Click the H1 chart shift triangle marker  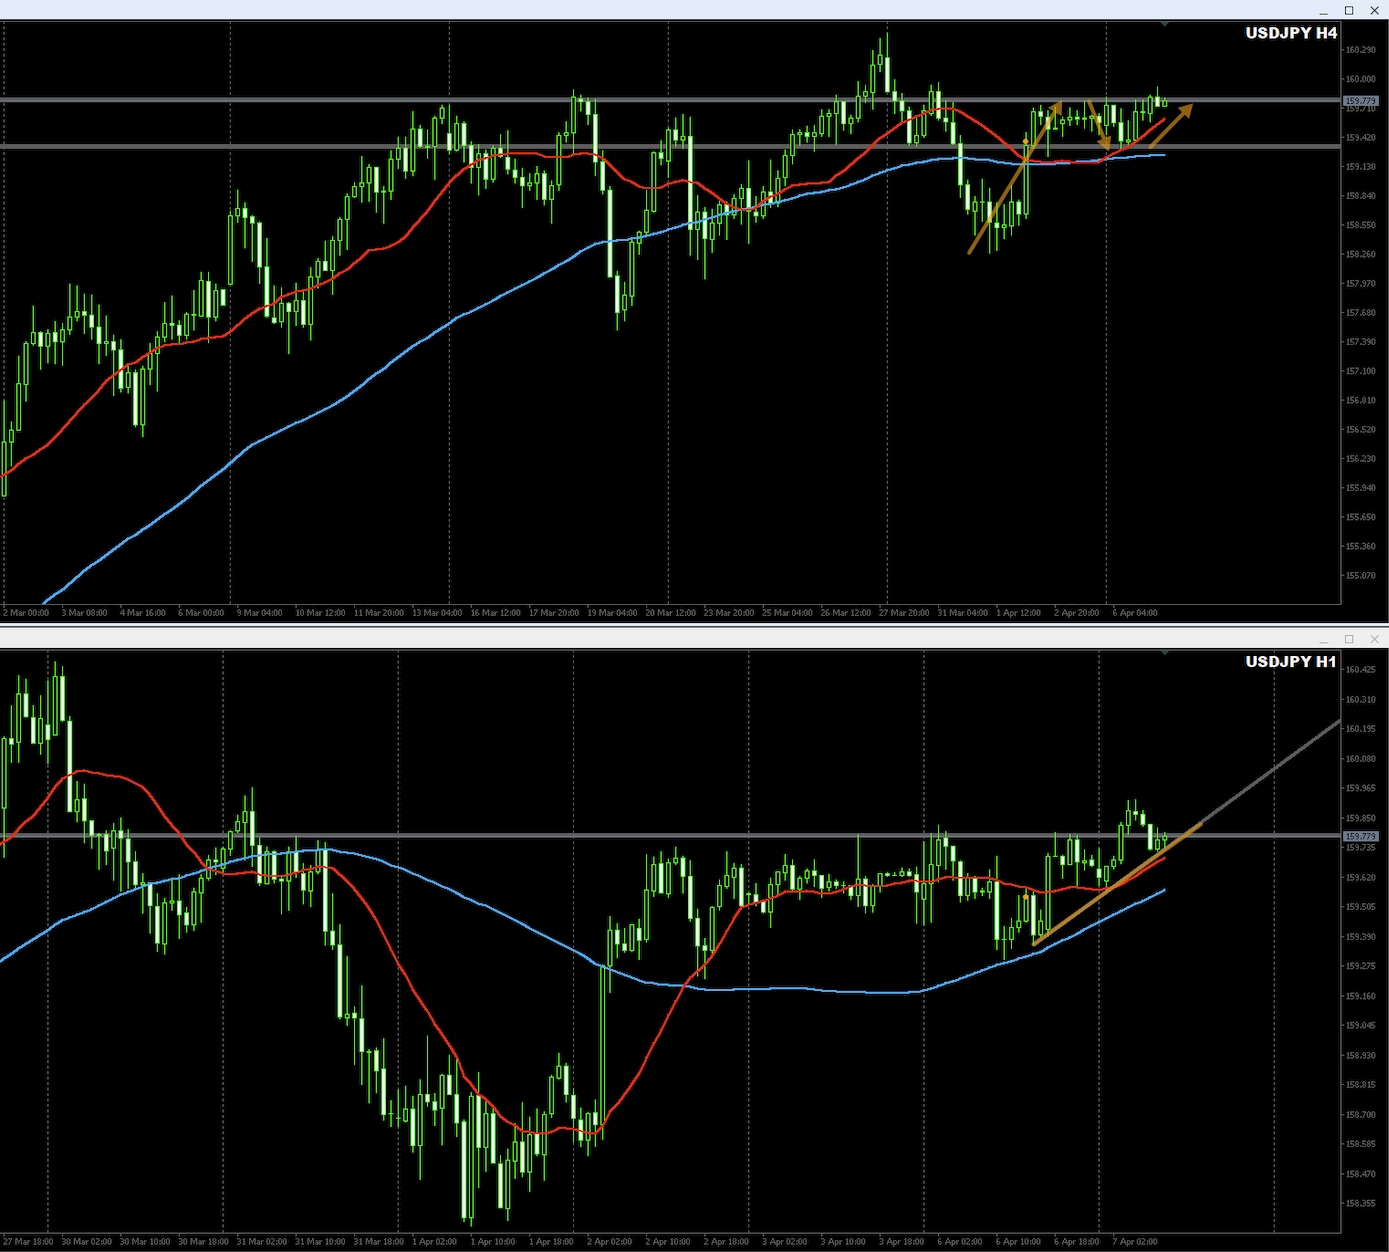[1165, 652]
